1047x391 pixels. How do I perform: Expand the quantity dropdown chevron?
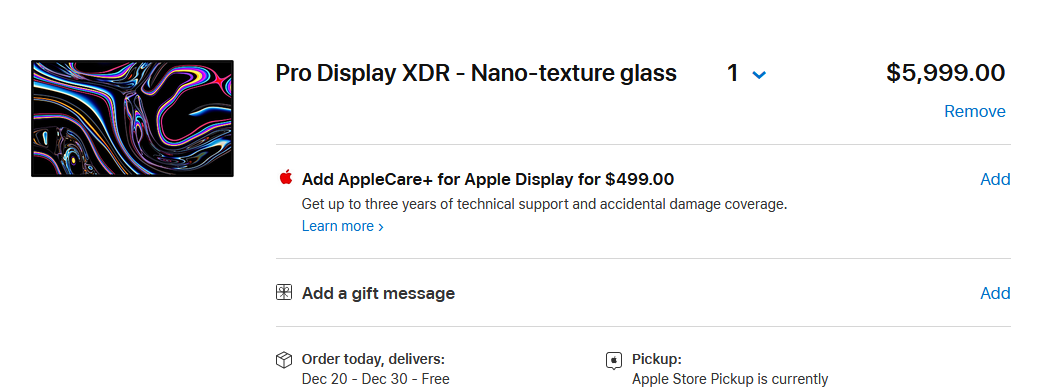[x=759, y=75]
